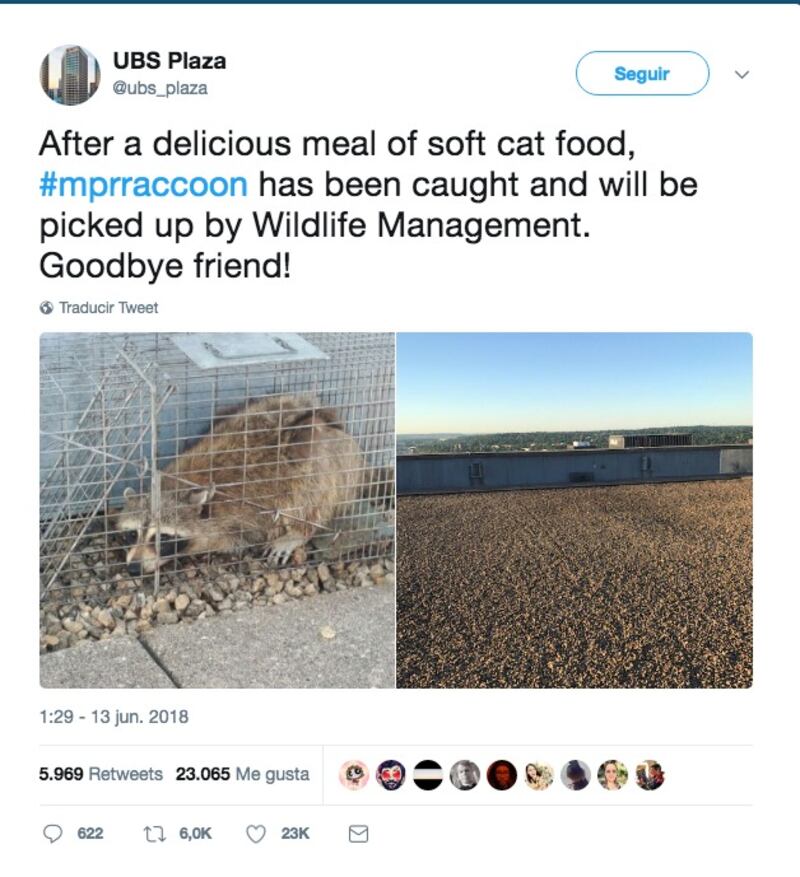Screen dimensions: 800x877
Task: Open the #mprraccoon hashtag link
Action: point(143,185)
